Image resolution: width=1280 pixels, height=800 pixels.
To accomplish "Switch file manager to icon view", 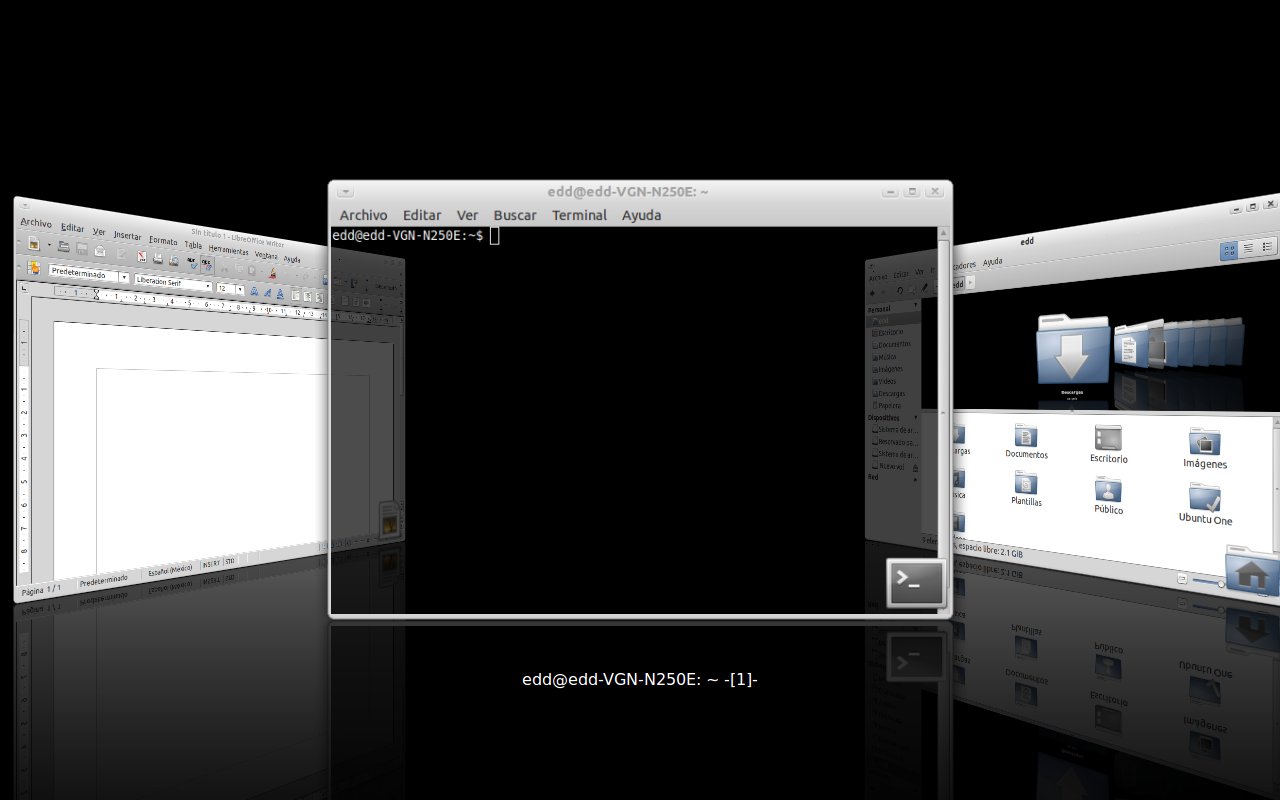I will click(x=1229, y=251).
